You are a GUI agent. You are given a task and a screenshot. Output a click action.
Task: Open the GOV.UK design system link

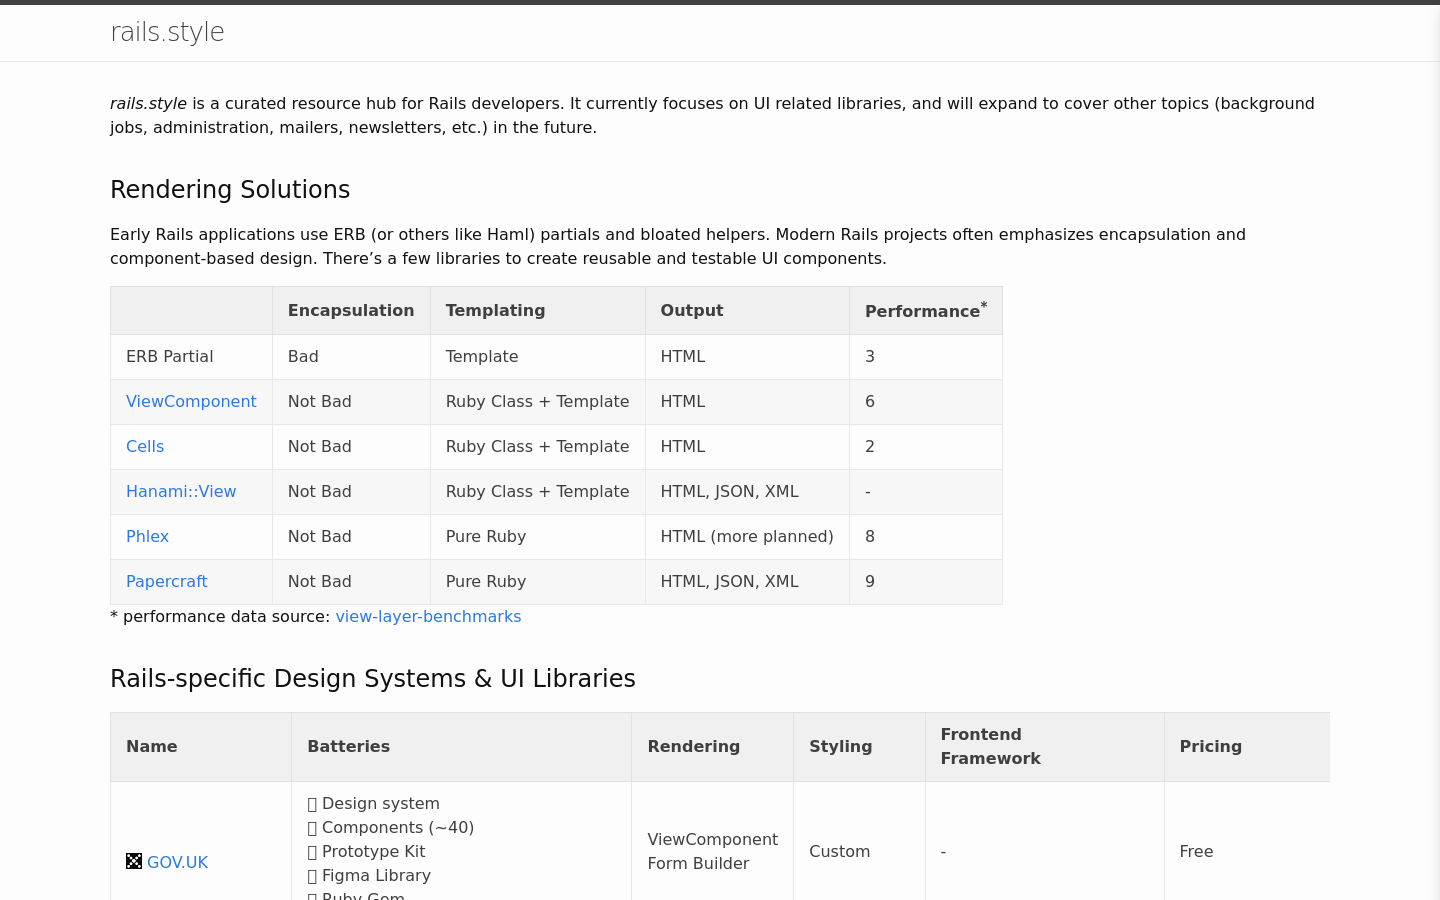(x=177, y=862)
